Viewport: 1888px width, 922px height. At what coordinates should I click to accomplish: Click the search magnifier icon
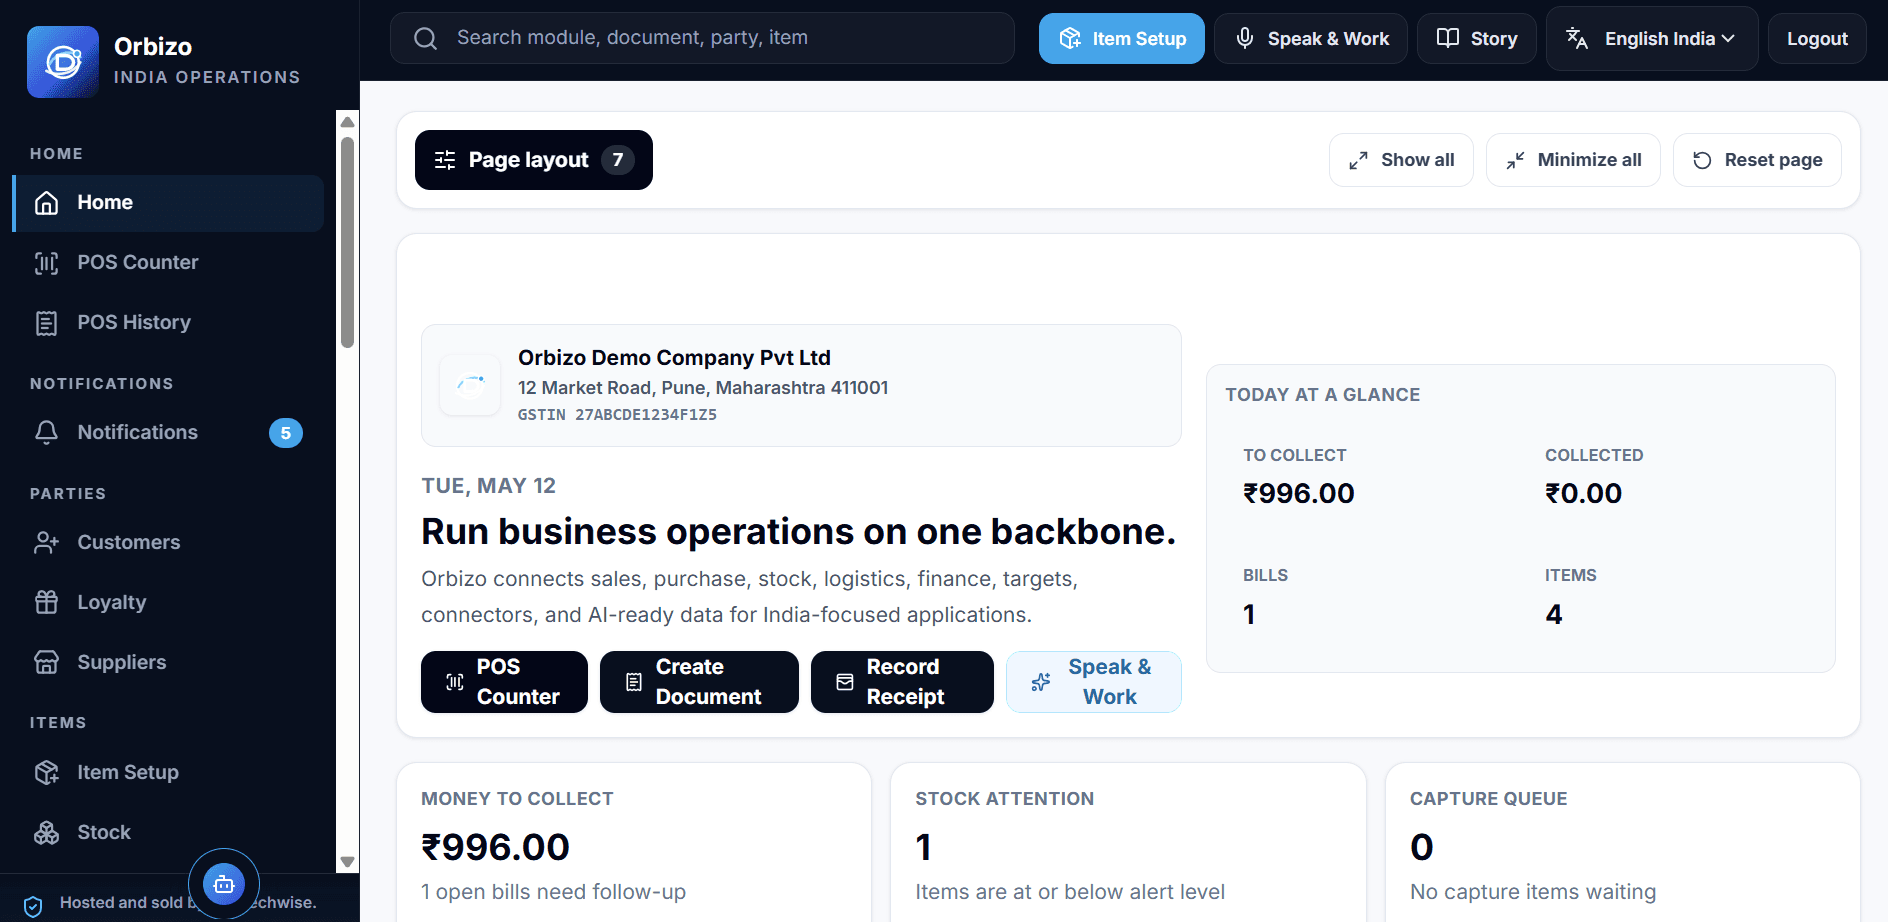(426, 38)
